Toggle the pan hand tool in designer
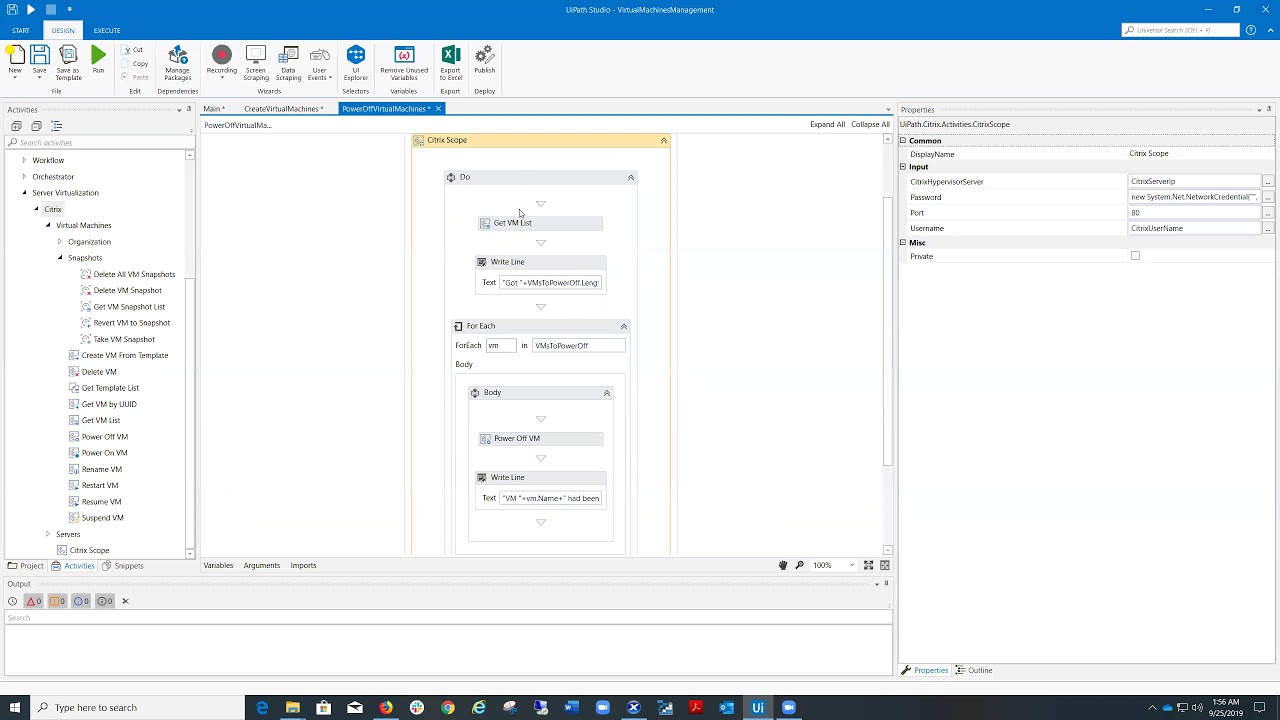1280x720 pixels. (783, 566)
